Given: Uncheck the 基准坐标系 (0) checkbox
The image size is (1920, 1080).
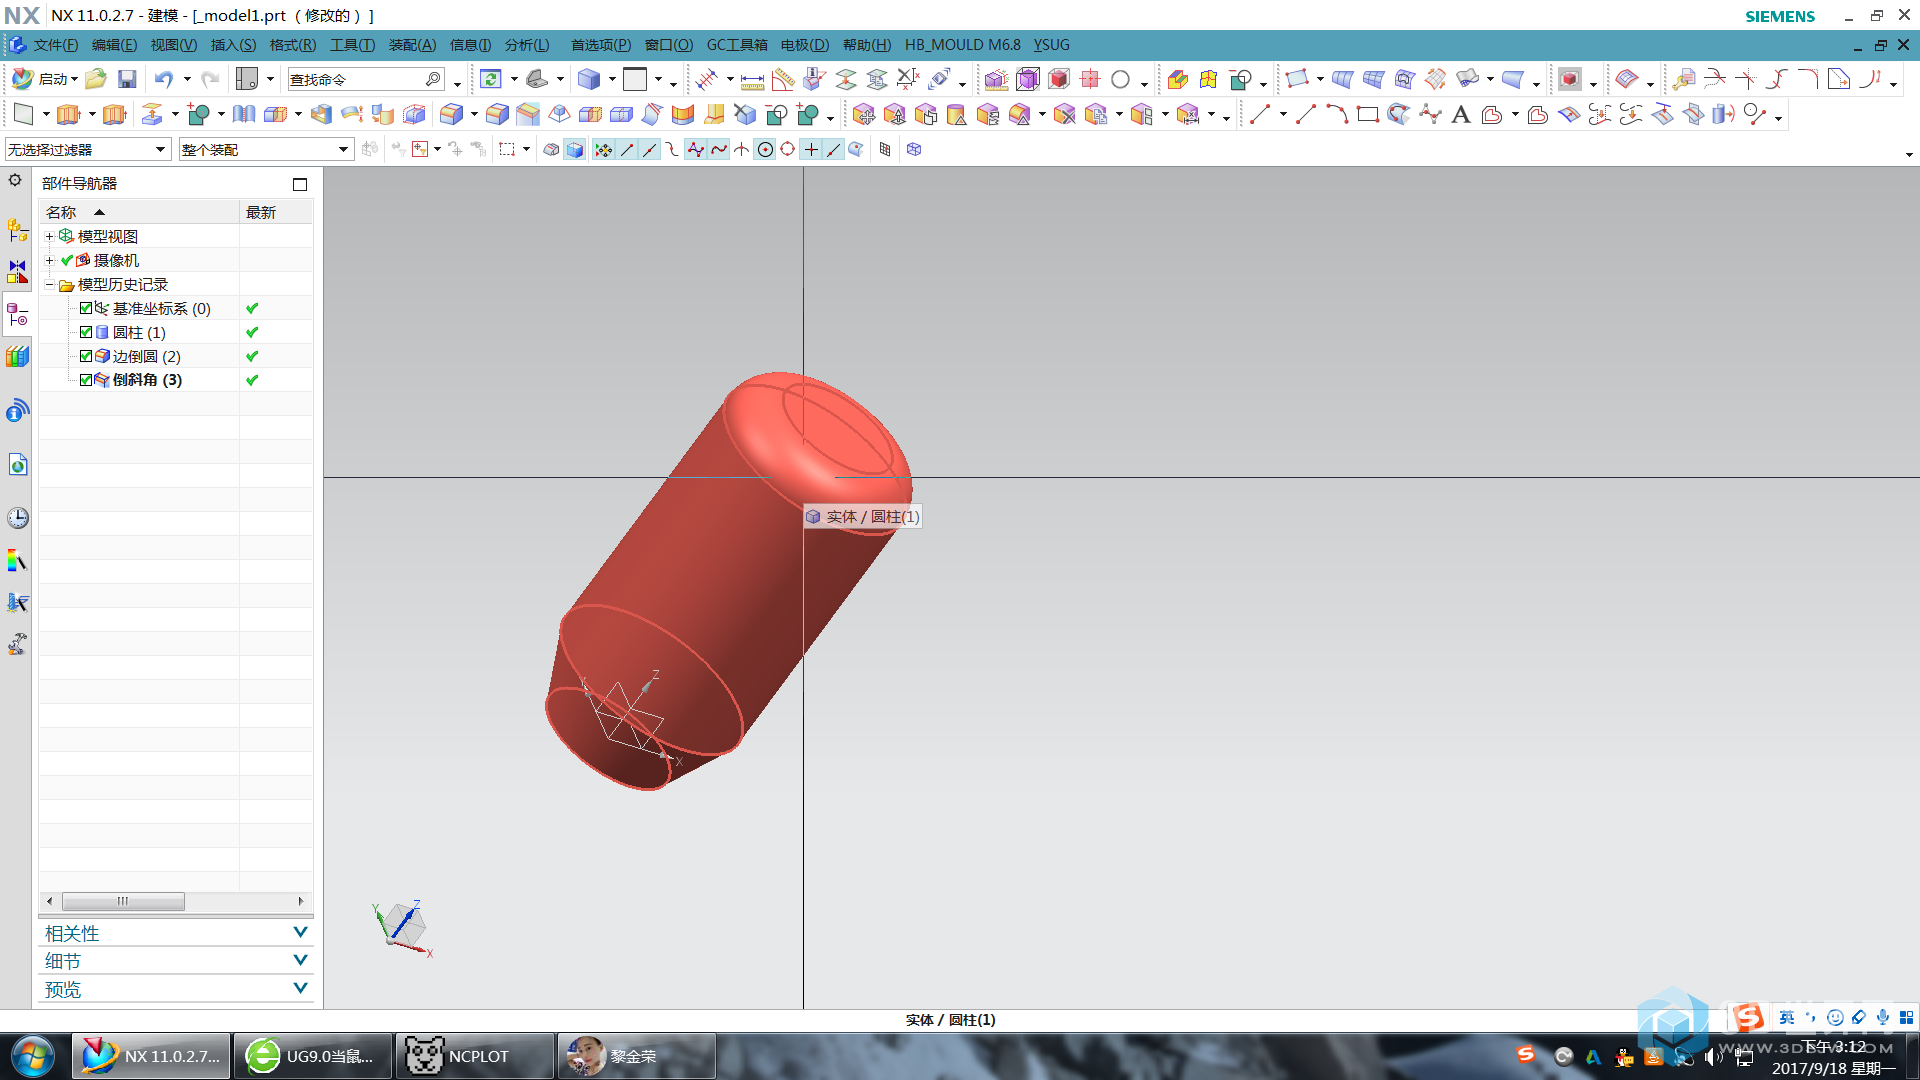Looking at the screenshot, I should coord(86,308).
